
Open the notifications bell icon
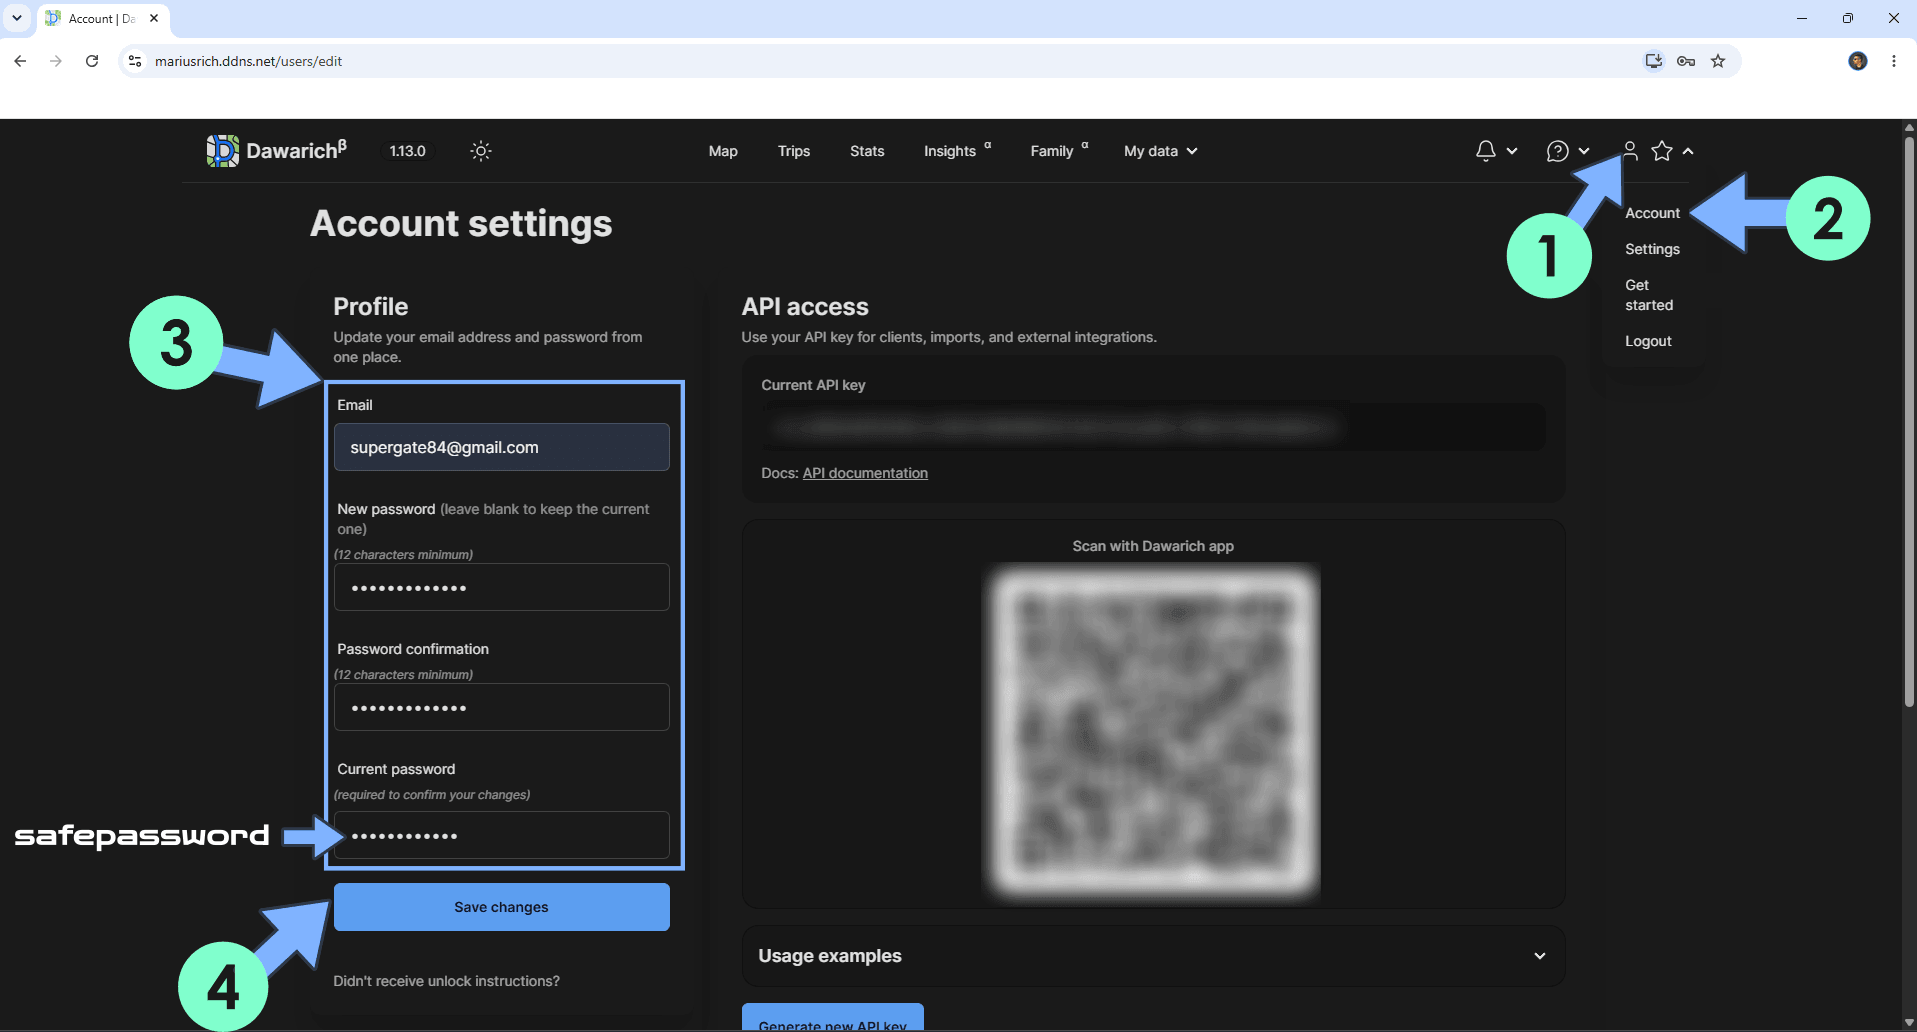tap(1486, 151)
